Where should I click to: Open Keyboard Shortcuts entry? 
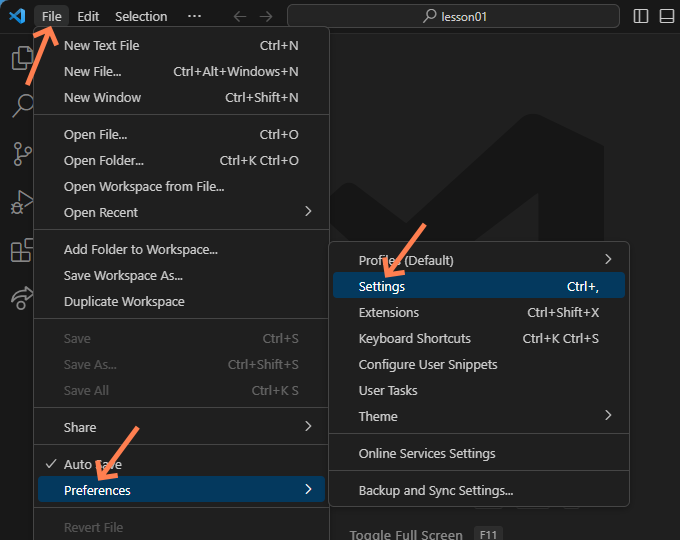(x=479, y=338)
